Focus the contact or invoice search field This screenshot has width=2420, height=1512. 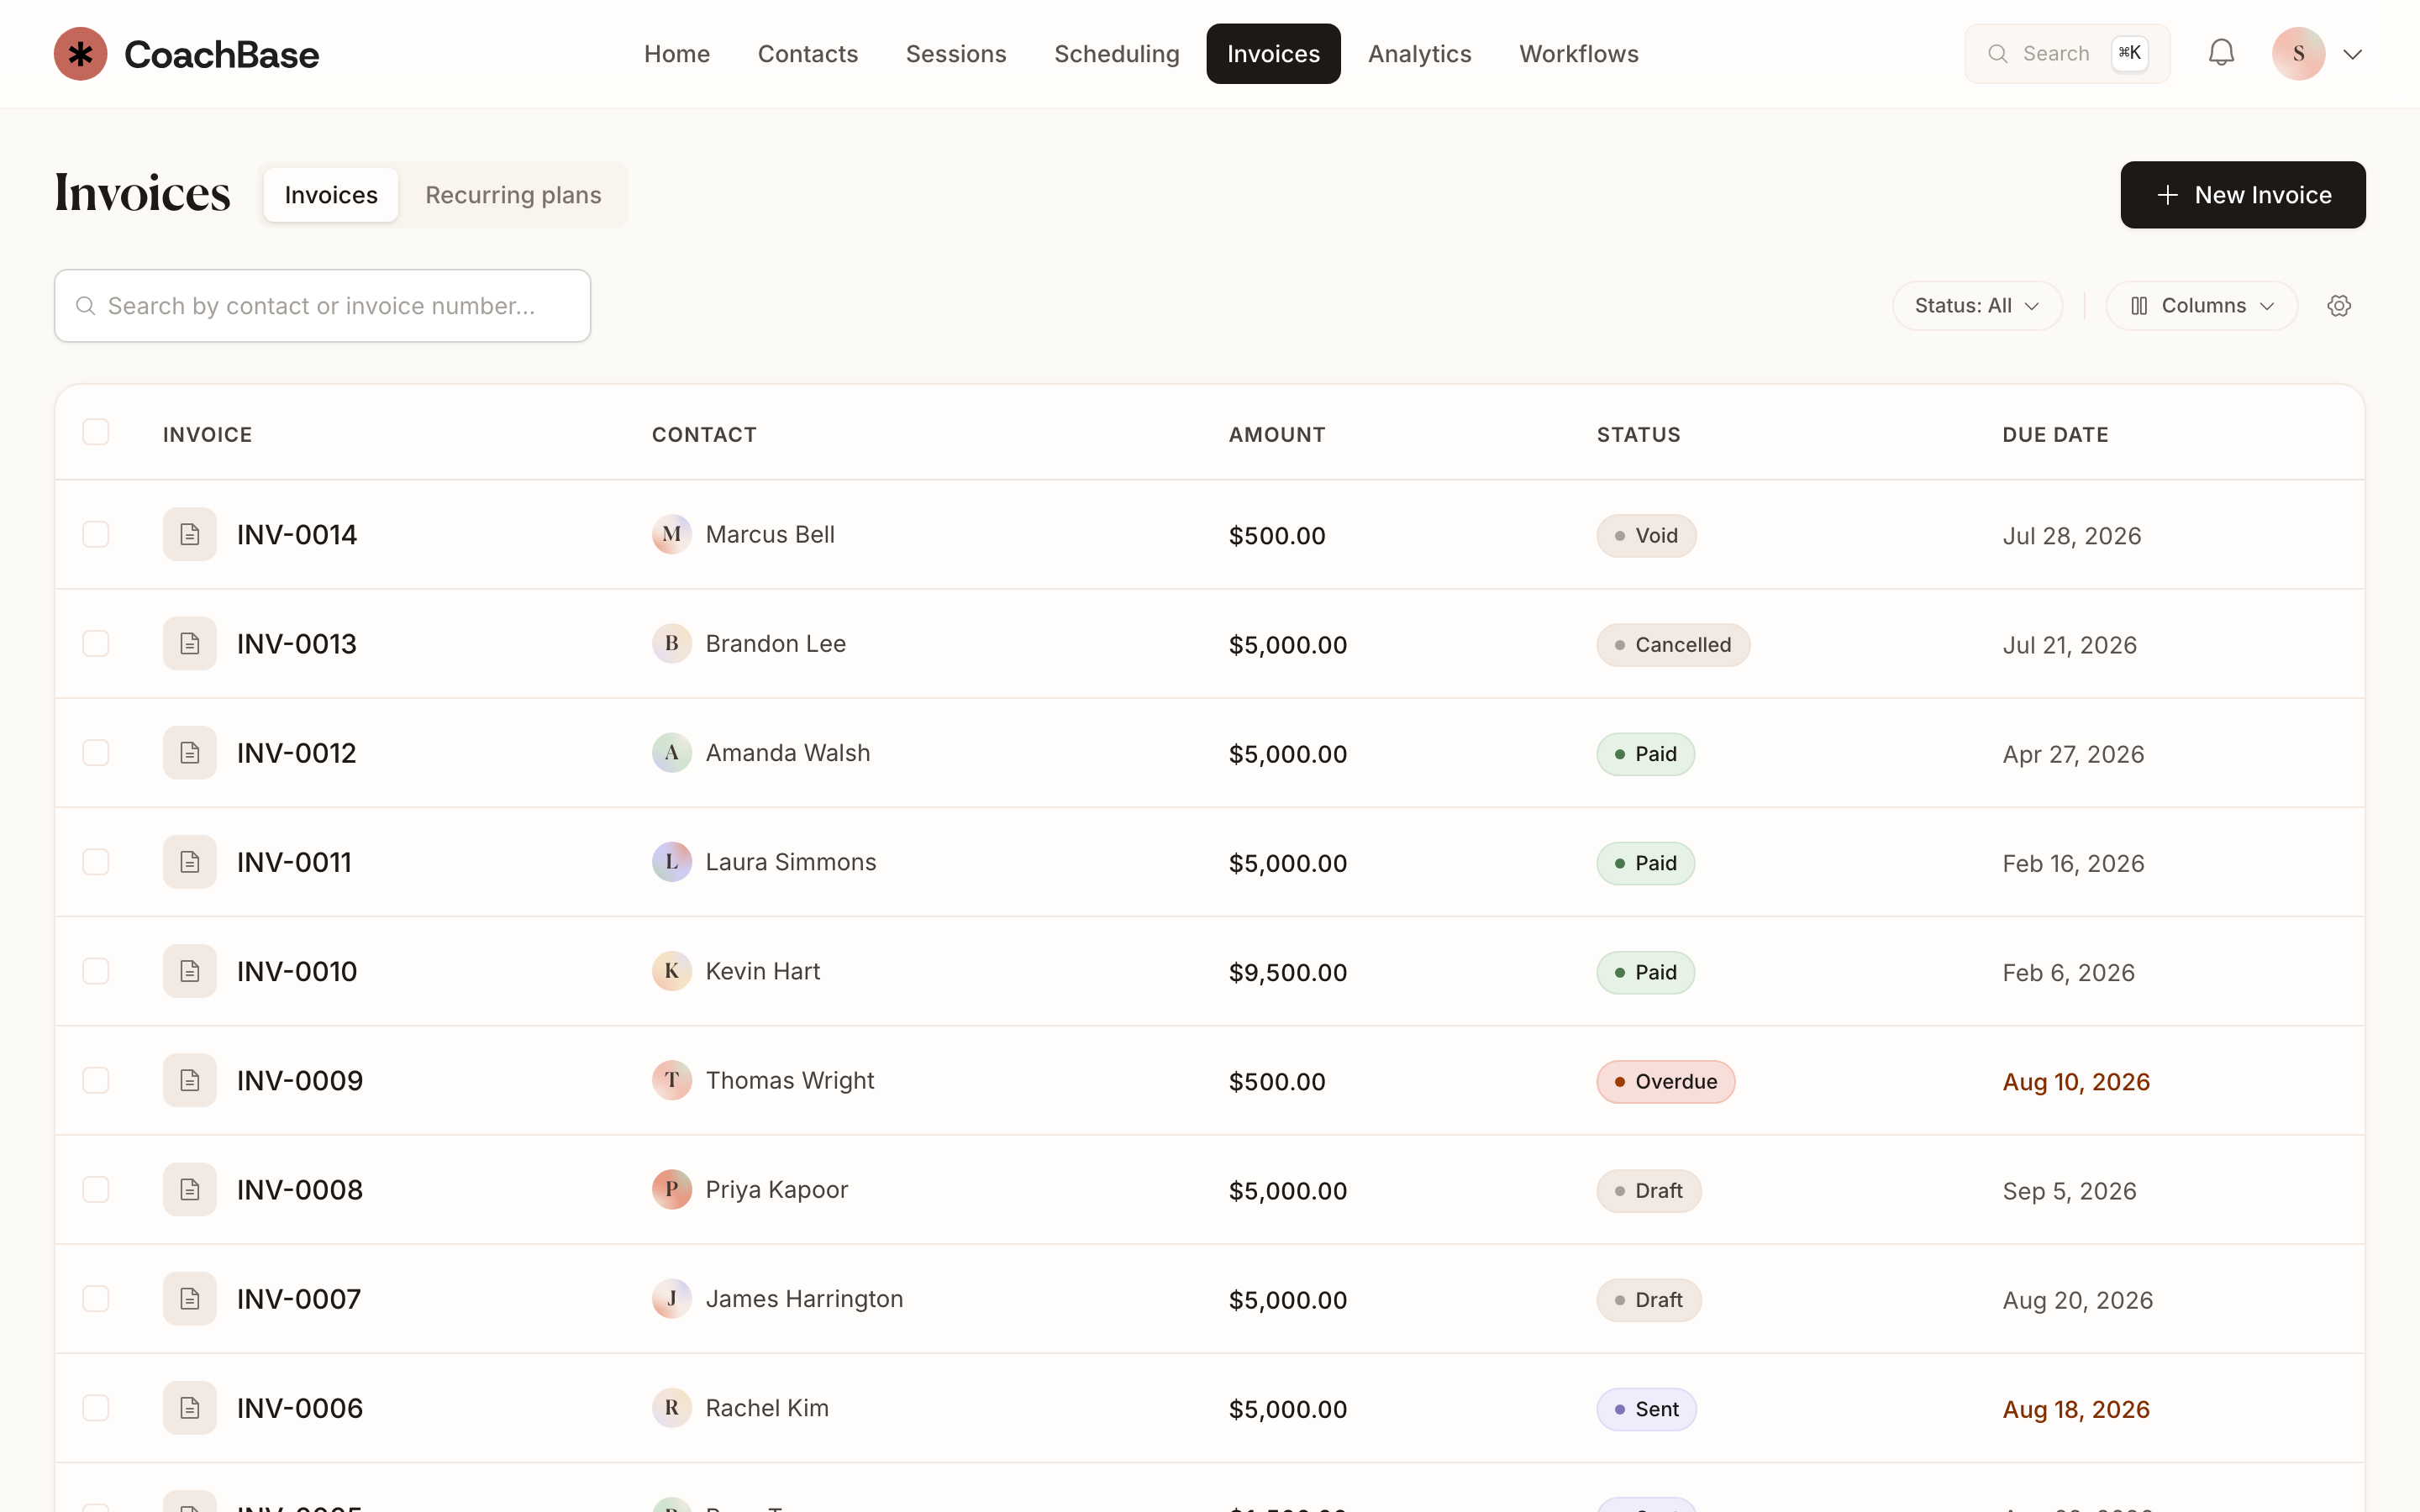[322, 306]
